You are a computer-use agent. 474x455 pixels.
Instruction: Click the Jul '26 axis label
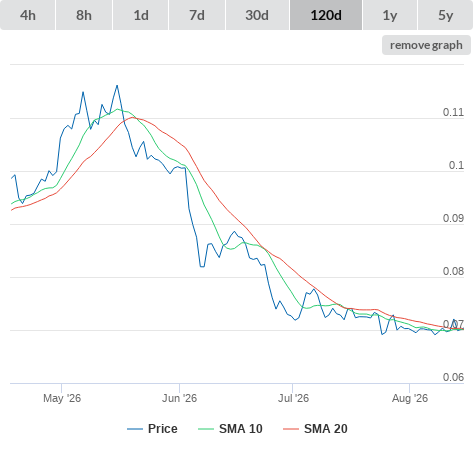293,398
